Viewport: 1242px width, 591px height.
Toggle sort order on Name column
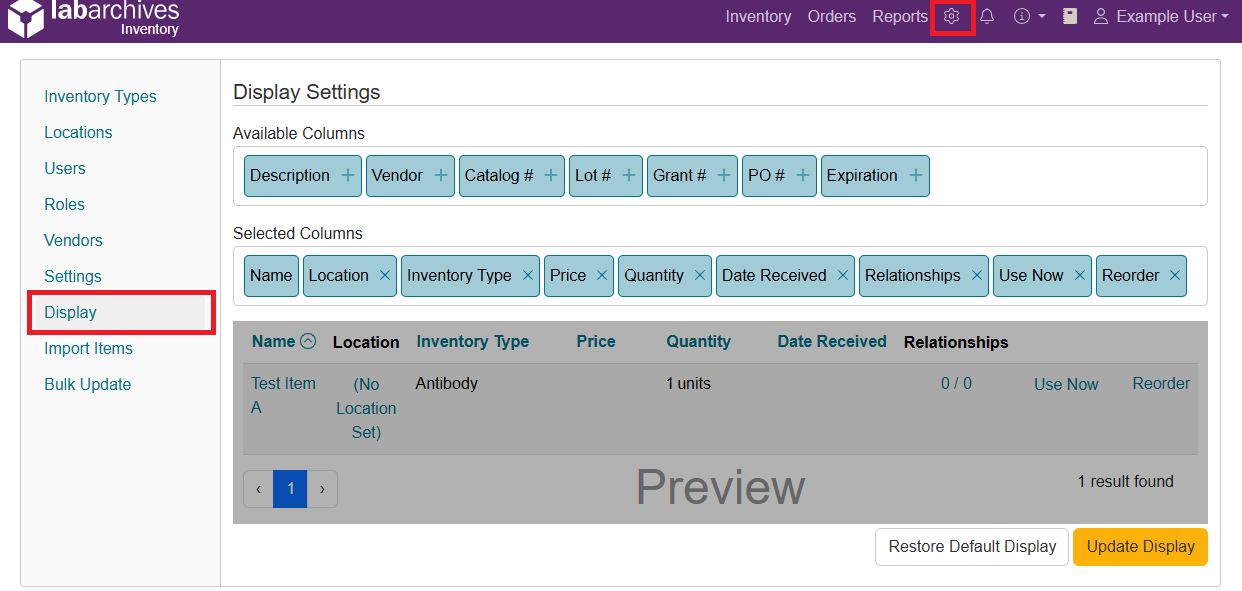coord(308,341)
